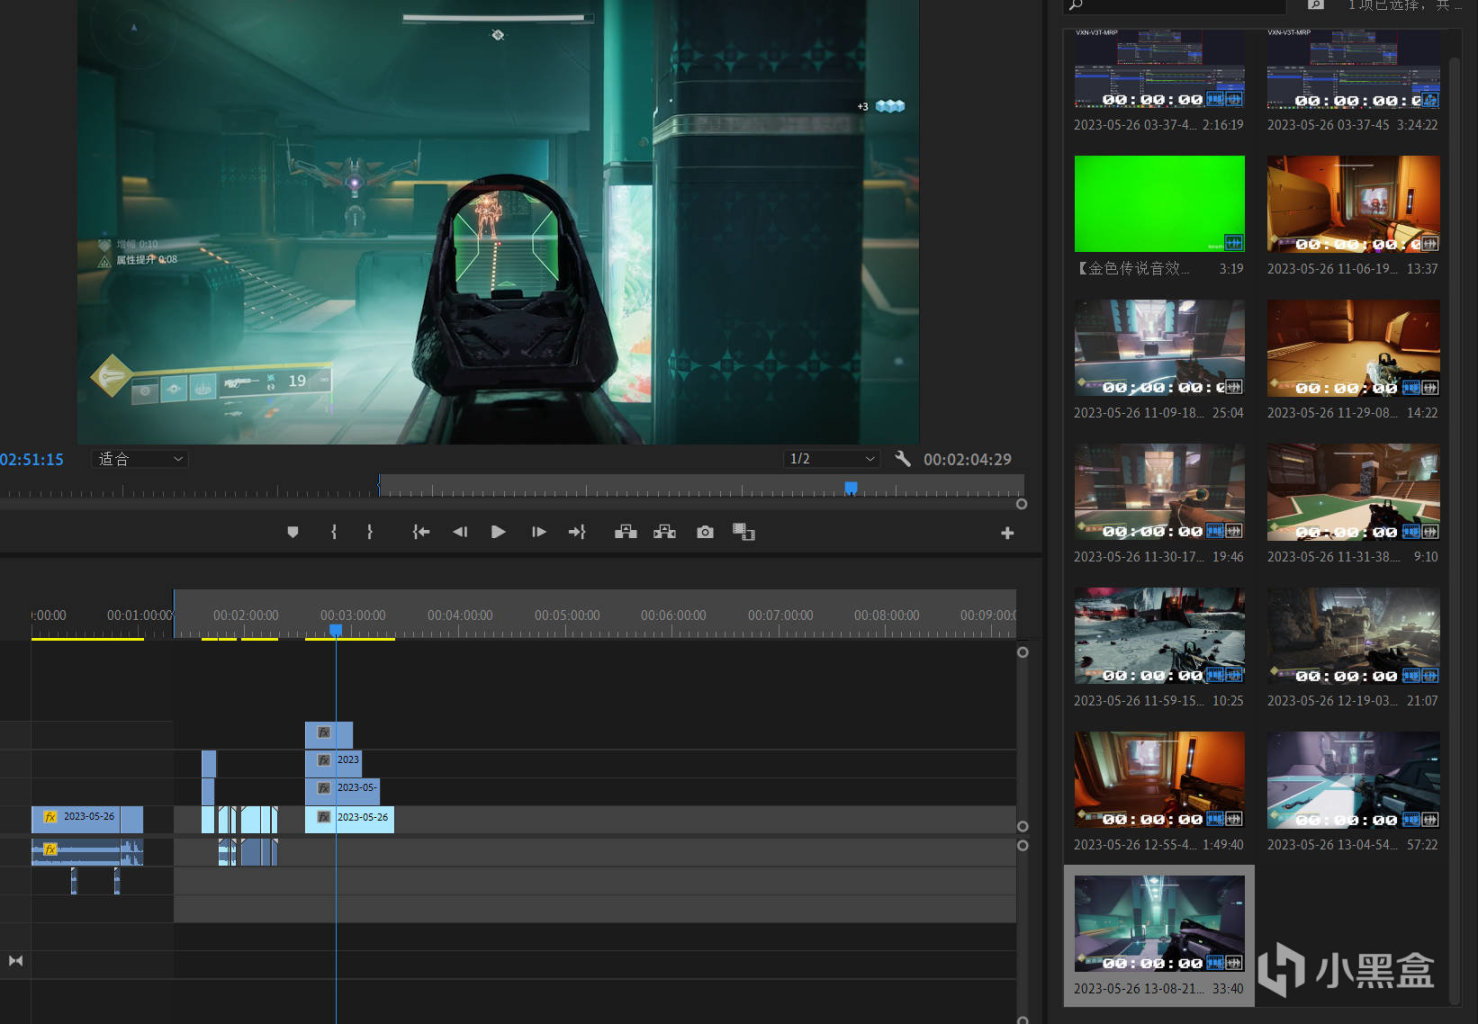
Task: Step back one frame
Action: (x=459, y=532)
